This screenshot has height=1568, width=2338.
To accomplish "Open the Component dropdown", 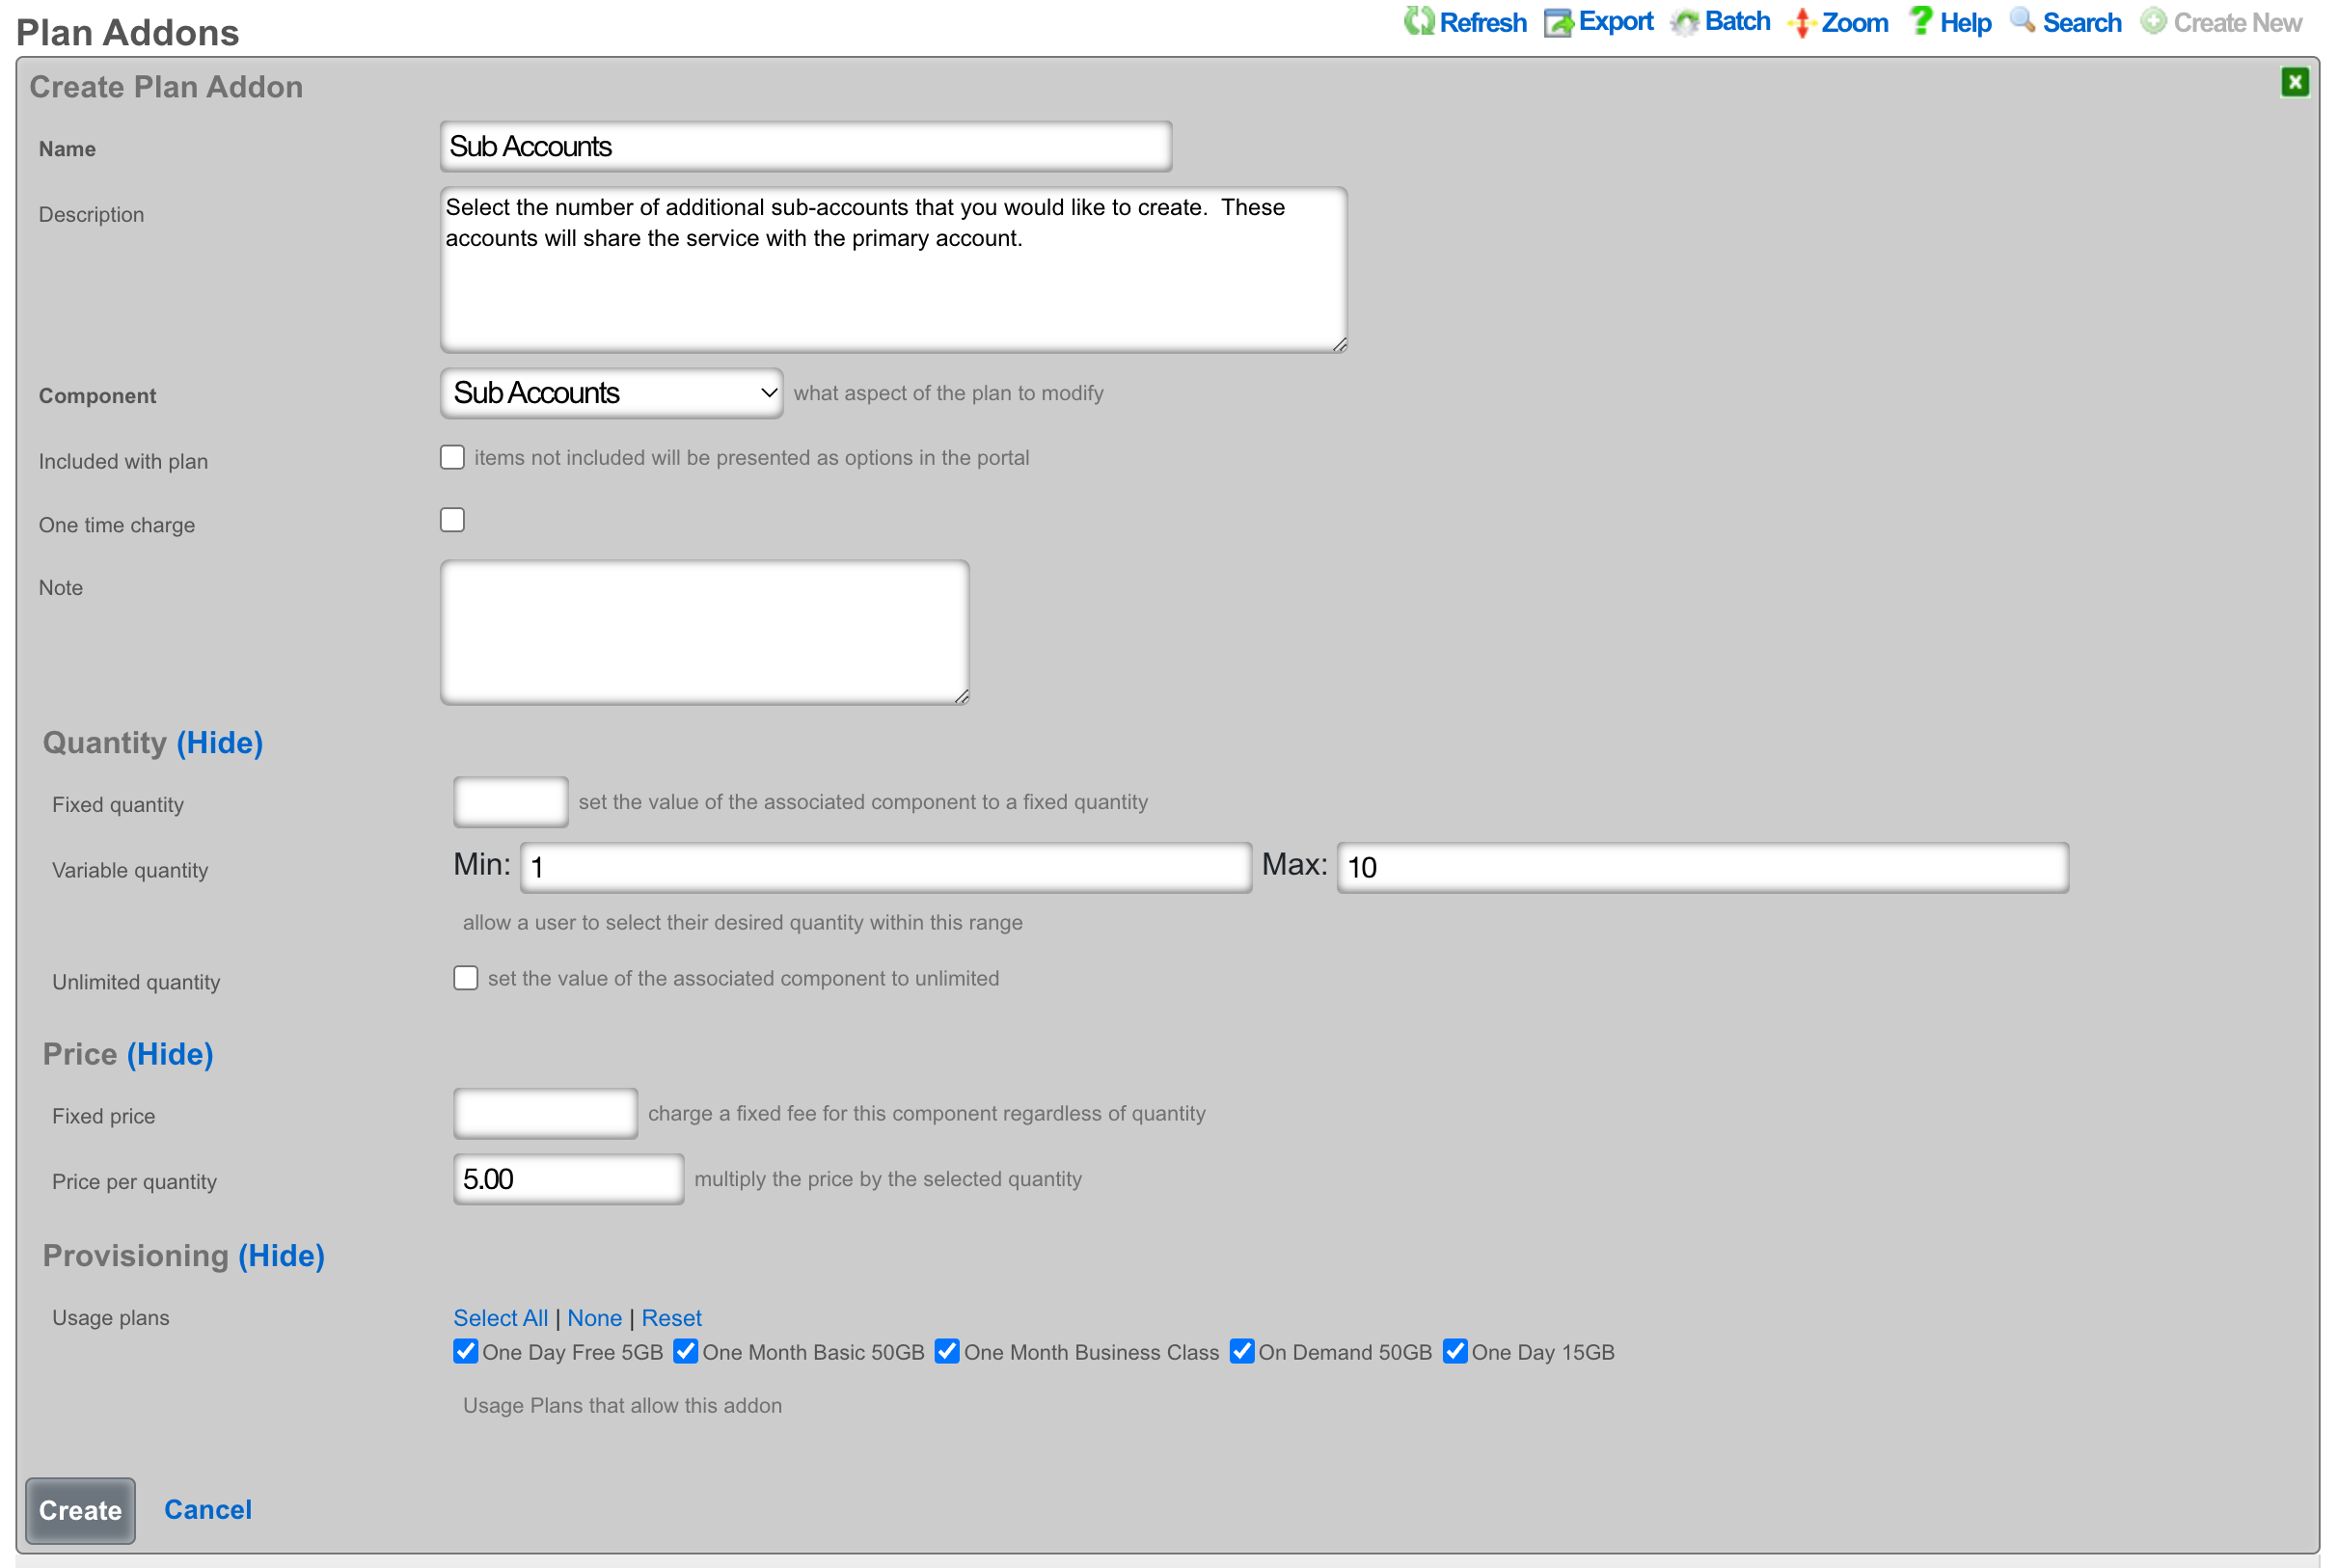I will coord(612,393).
